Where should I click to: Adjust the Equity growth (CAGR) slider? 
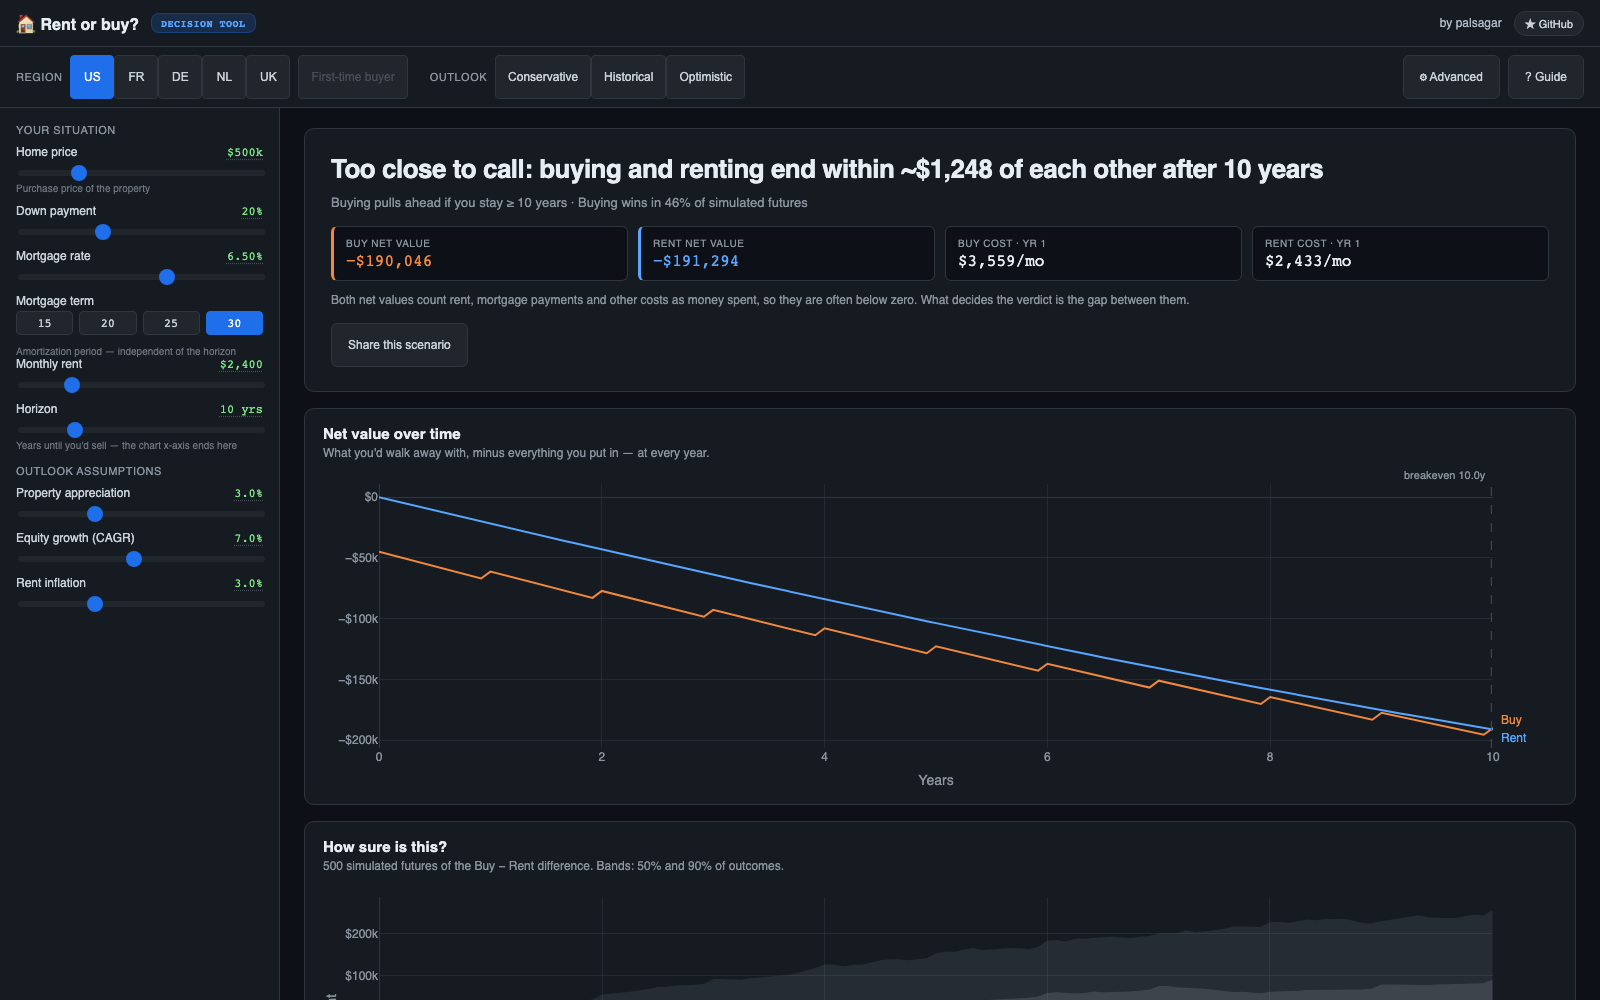tap(141, 559)
